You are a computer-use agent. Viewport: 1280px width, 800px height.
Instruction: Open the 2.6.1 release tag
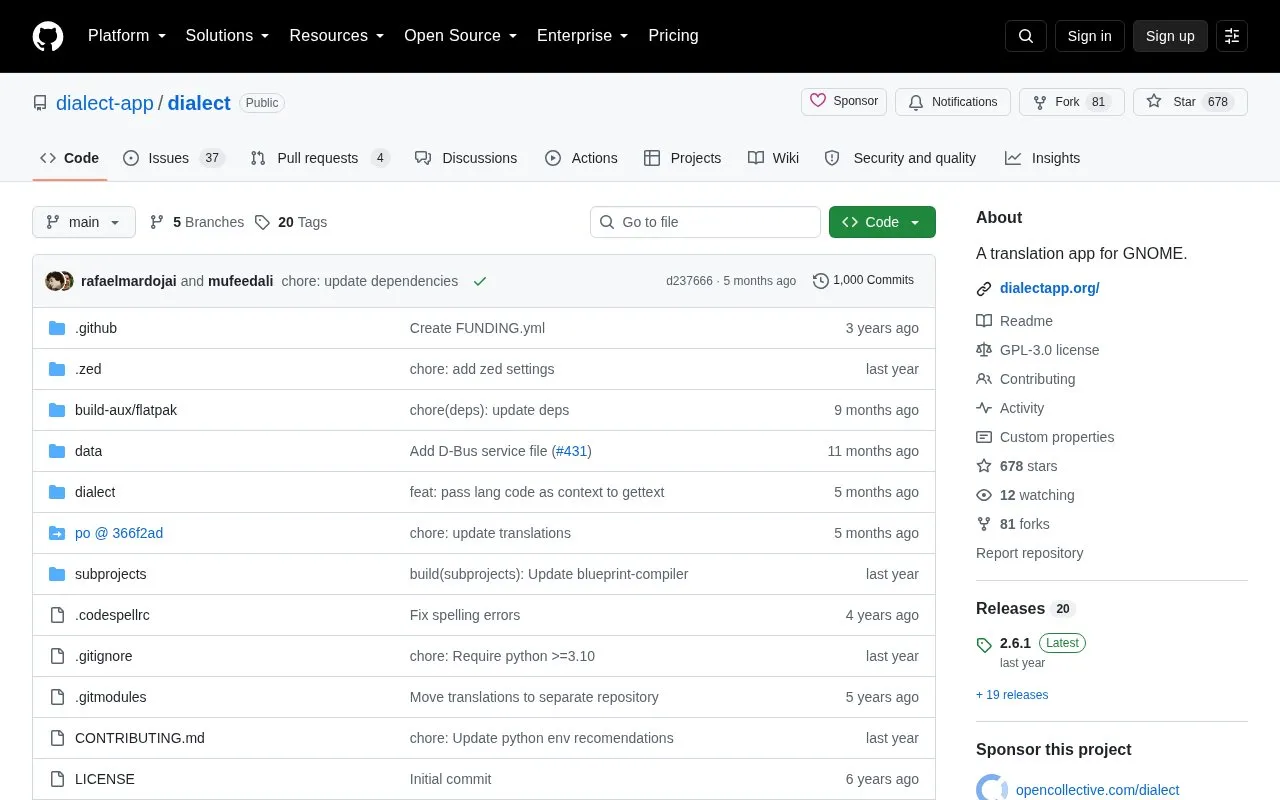click(x=1015, y=643)
